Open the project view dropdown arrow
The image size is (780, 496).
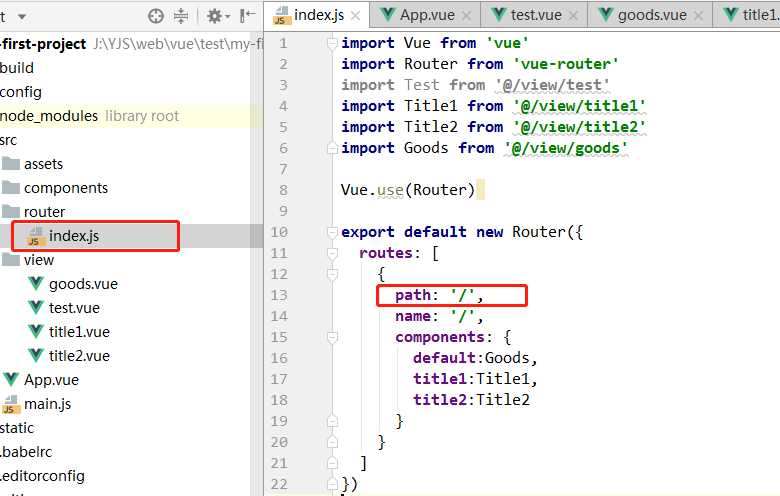coord(22,17)
